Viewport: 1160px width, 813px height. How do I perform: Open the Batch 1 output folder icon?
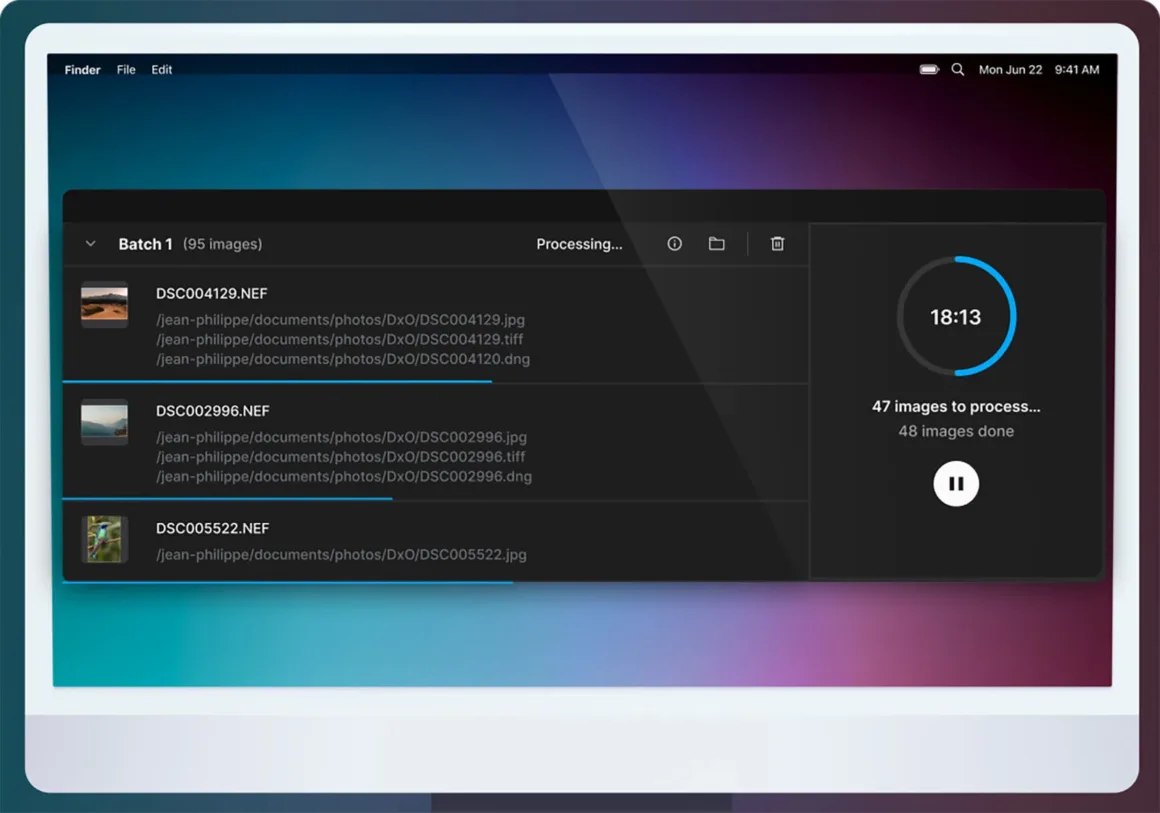[x=716, y=244]
